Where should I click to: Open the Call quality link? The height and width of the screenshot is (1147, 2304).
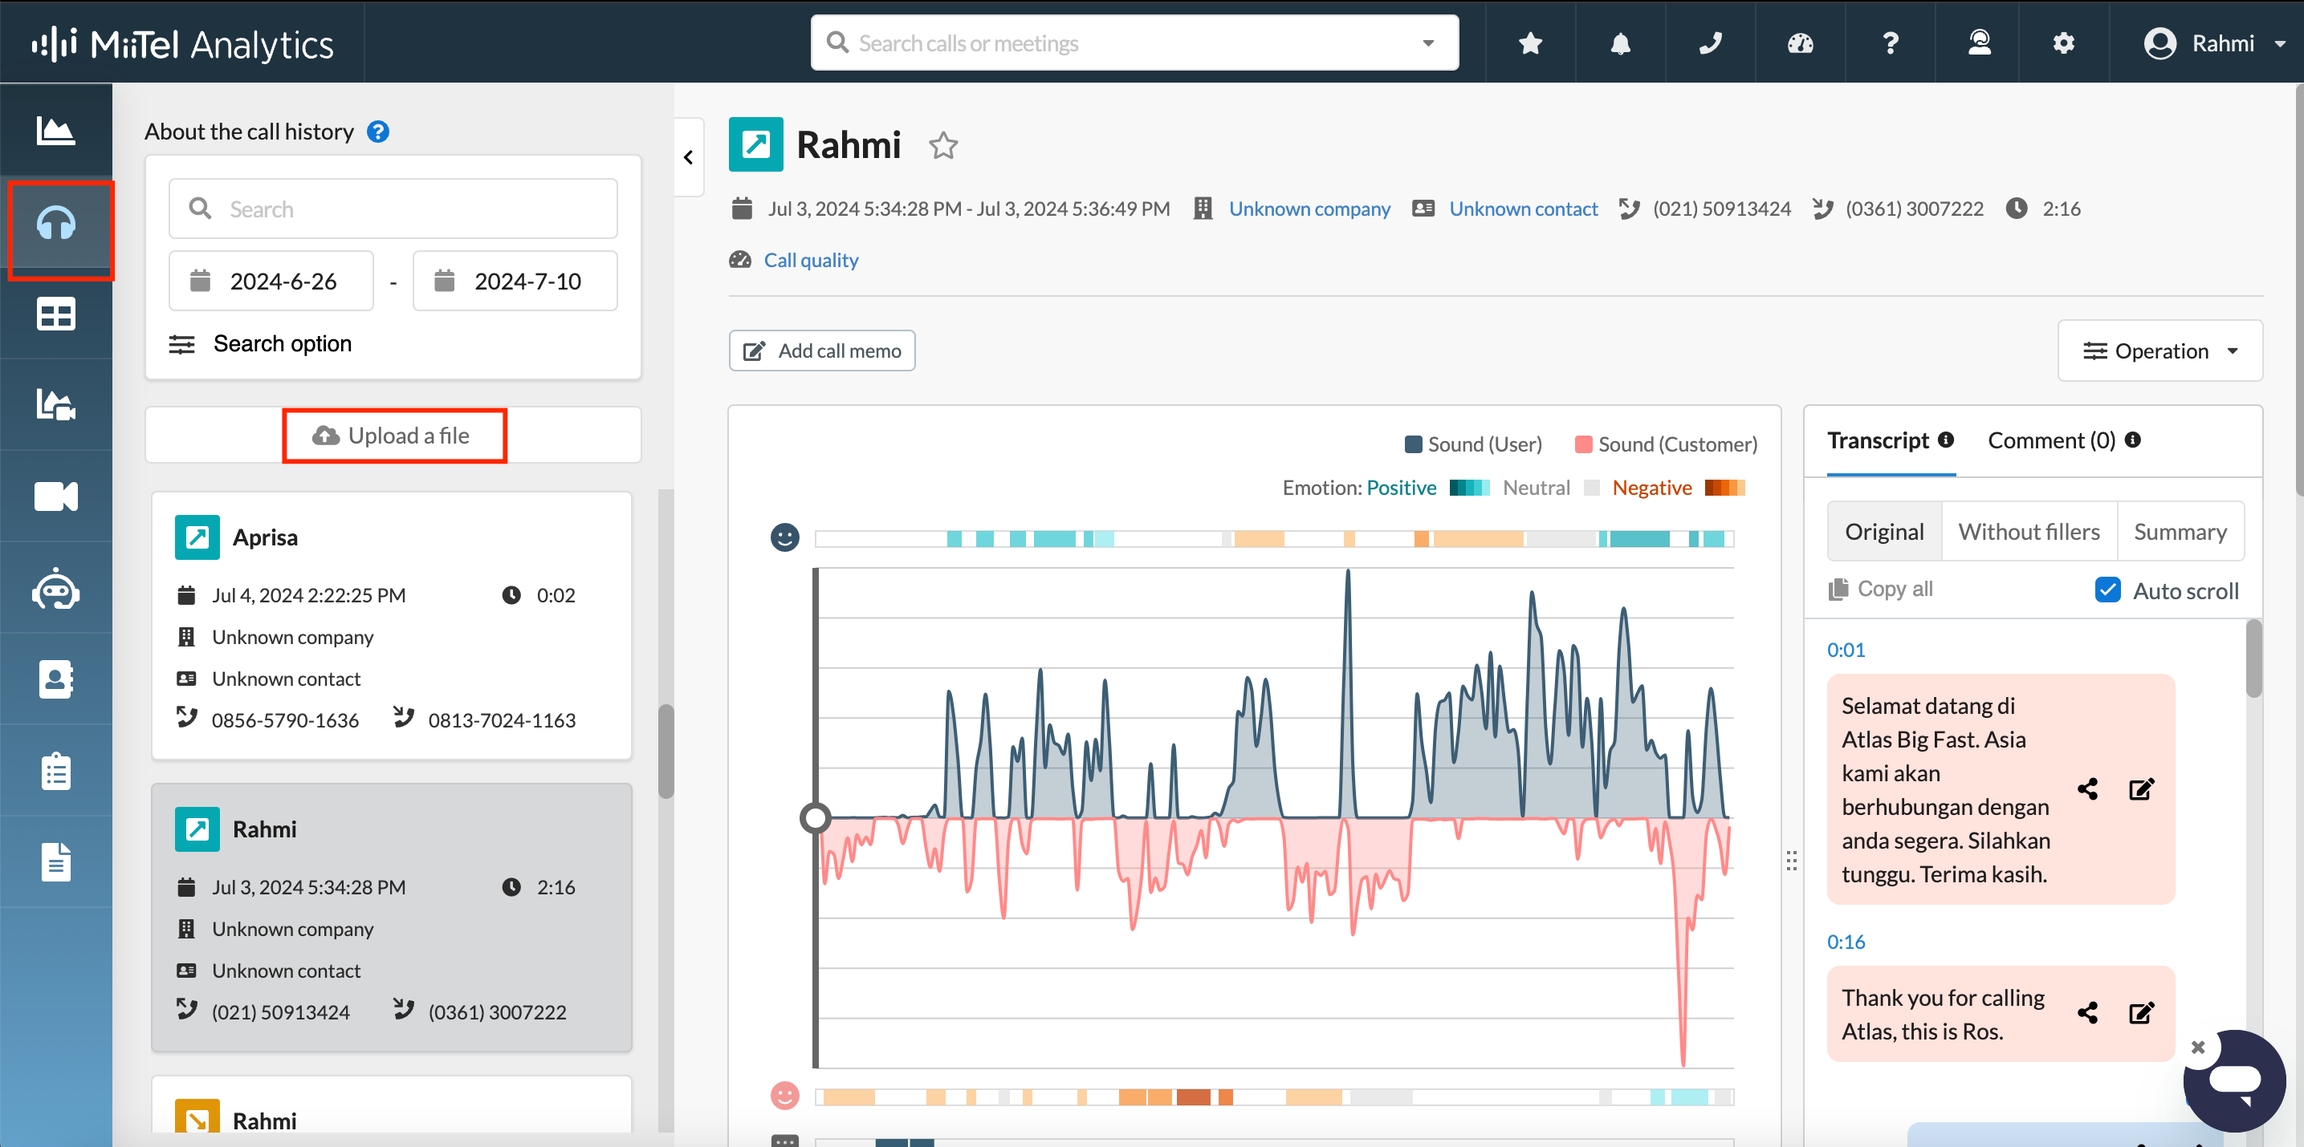810,260
